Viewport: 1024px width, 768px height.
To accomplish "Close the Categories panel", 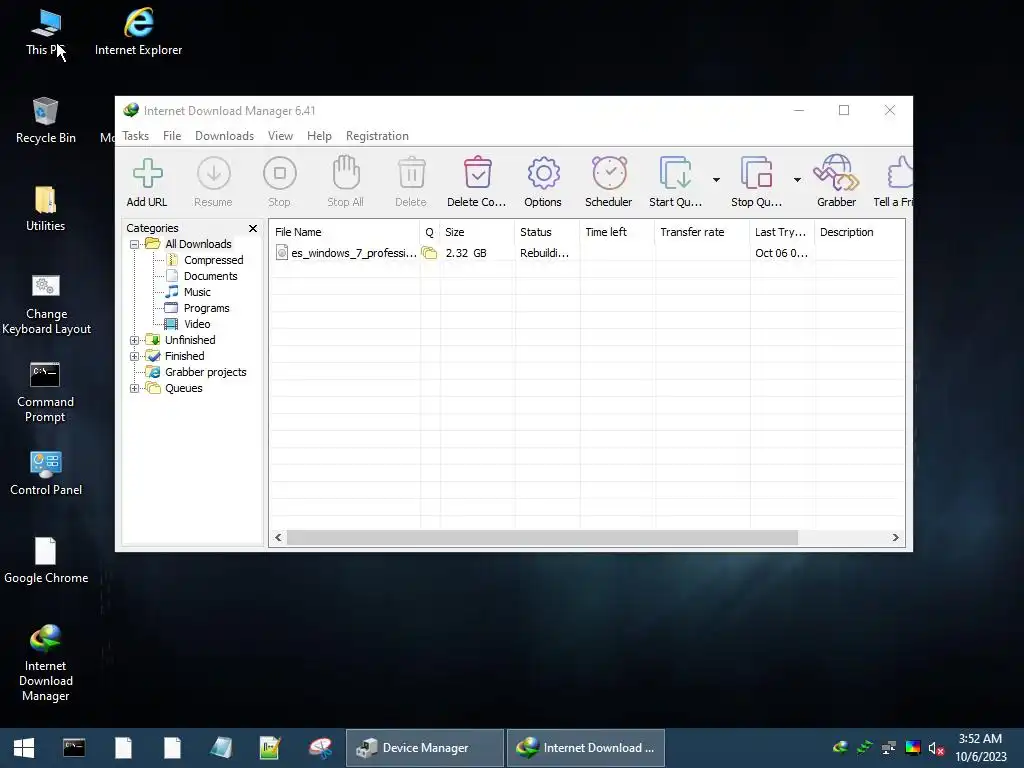I will click(x=253, y=228).
